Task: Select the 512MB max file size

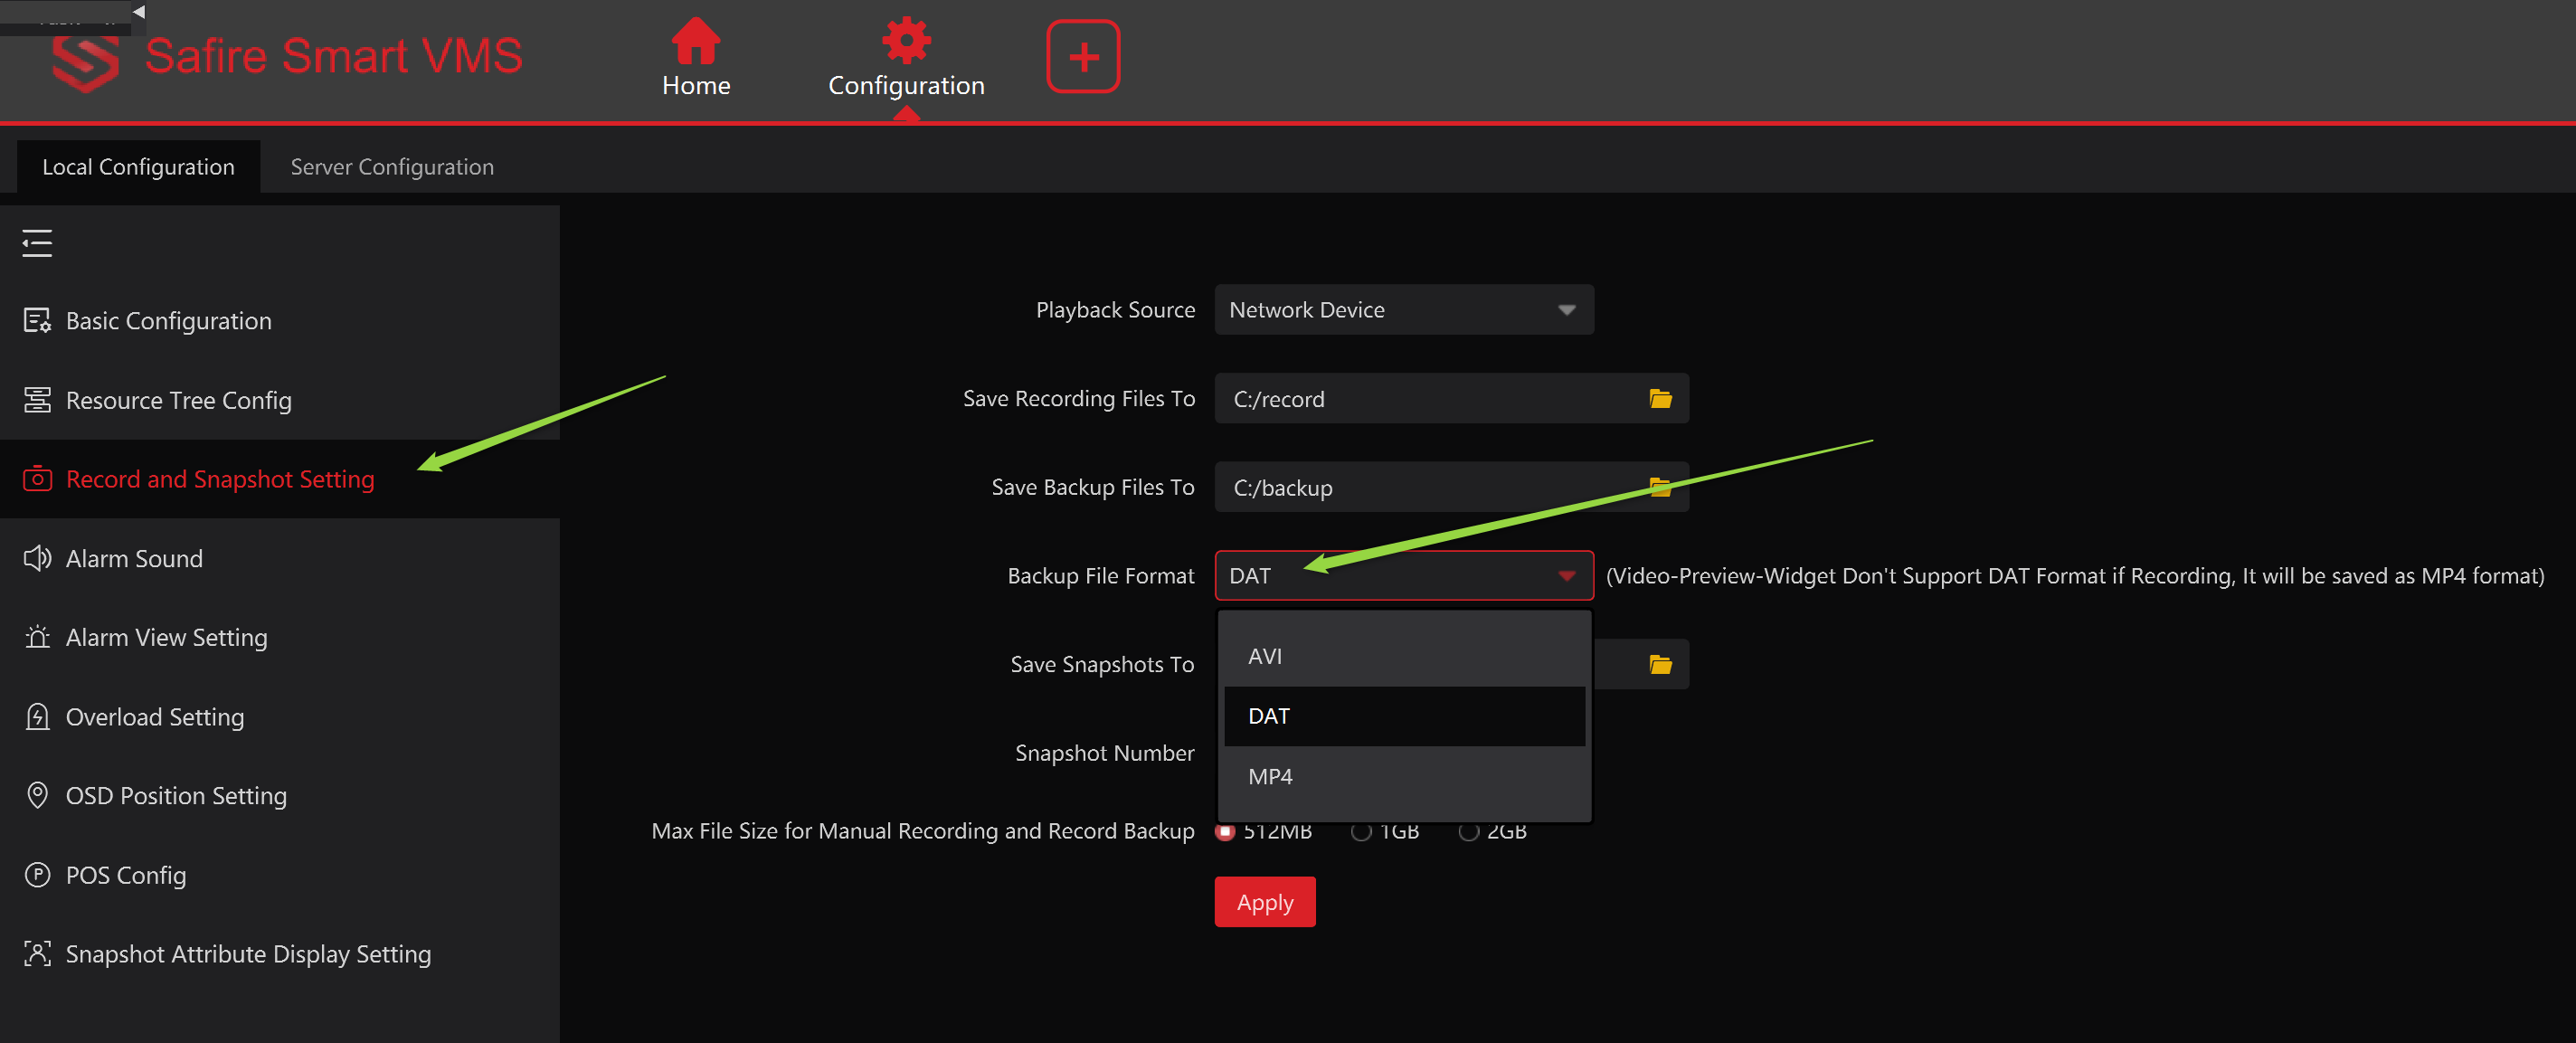Action: 1225,832
